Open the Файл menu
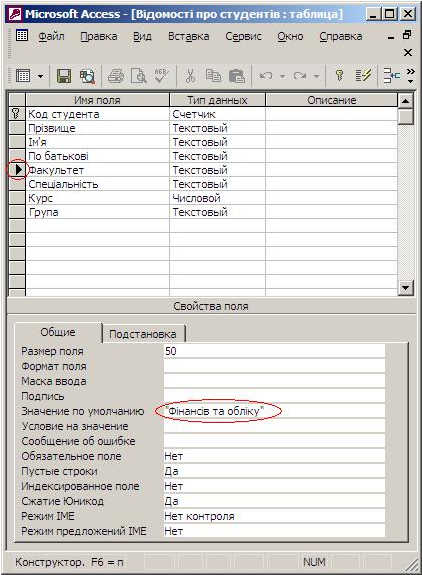Image resolution: width=422 pixels, height=575 pixels. pyautogui.click(x=51, y=36)
